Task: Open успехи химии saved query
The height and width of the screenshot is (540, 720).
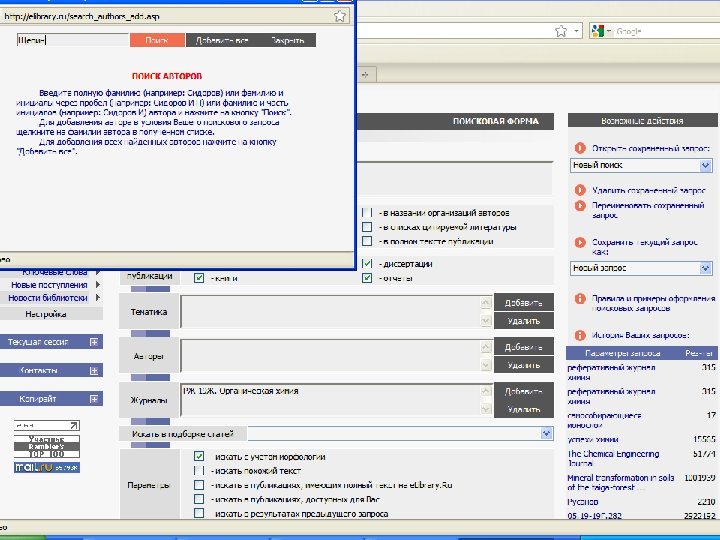Action: click(x=592, y=439)
